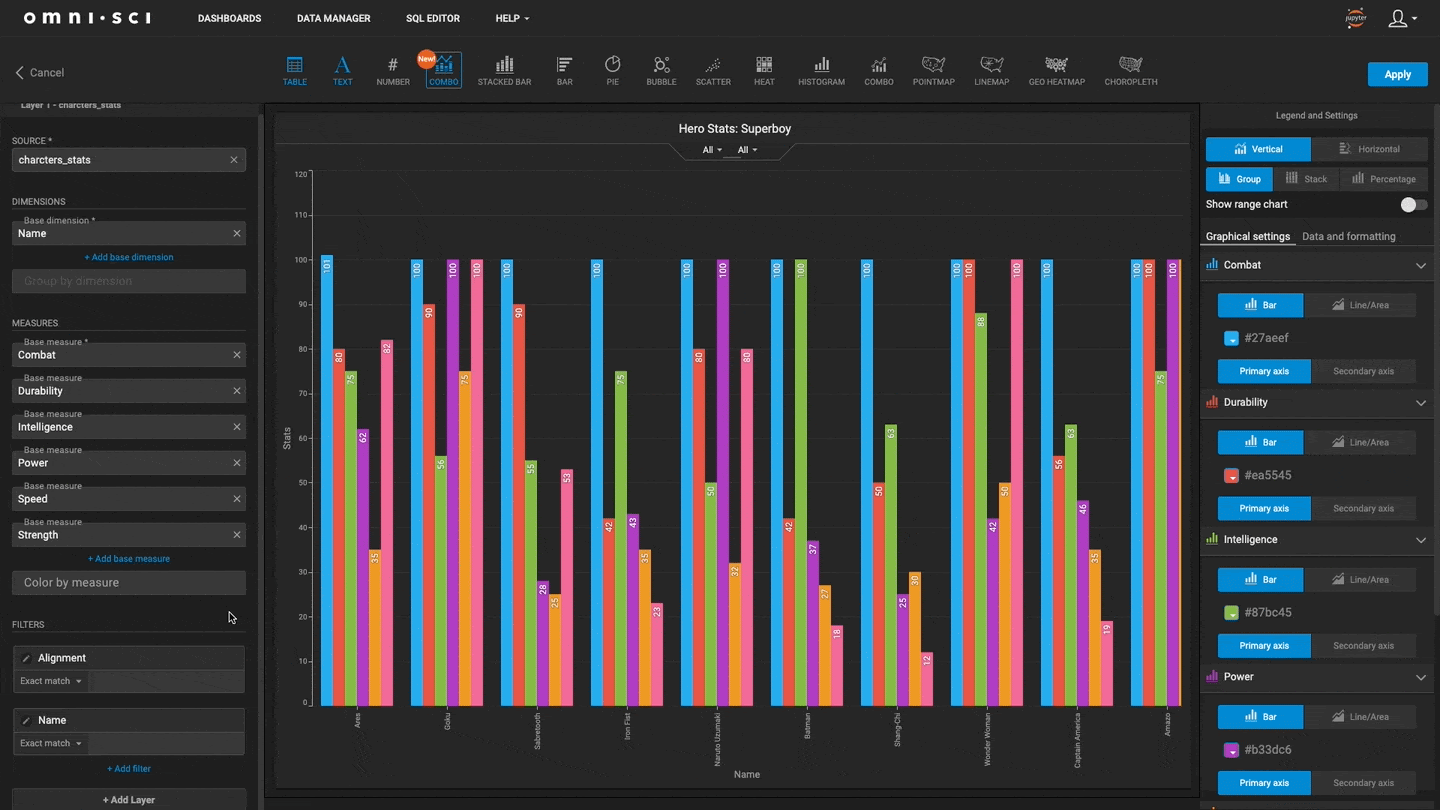
Task: Edit the Name filter pencil icon
Action: [27, 720]
